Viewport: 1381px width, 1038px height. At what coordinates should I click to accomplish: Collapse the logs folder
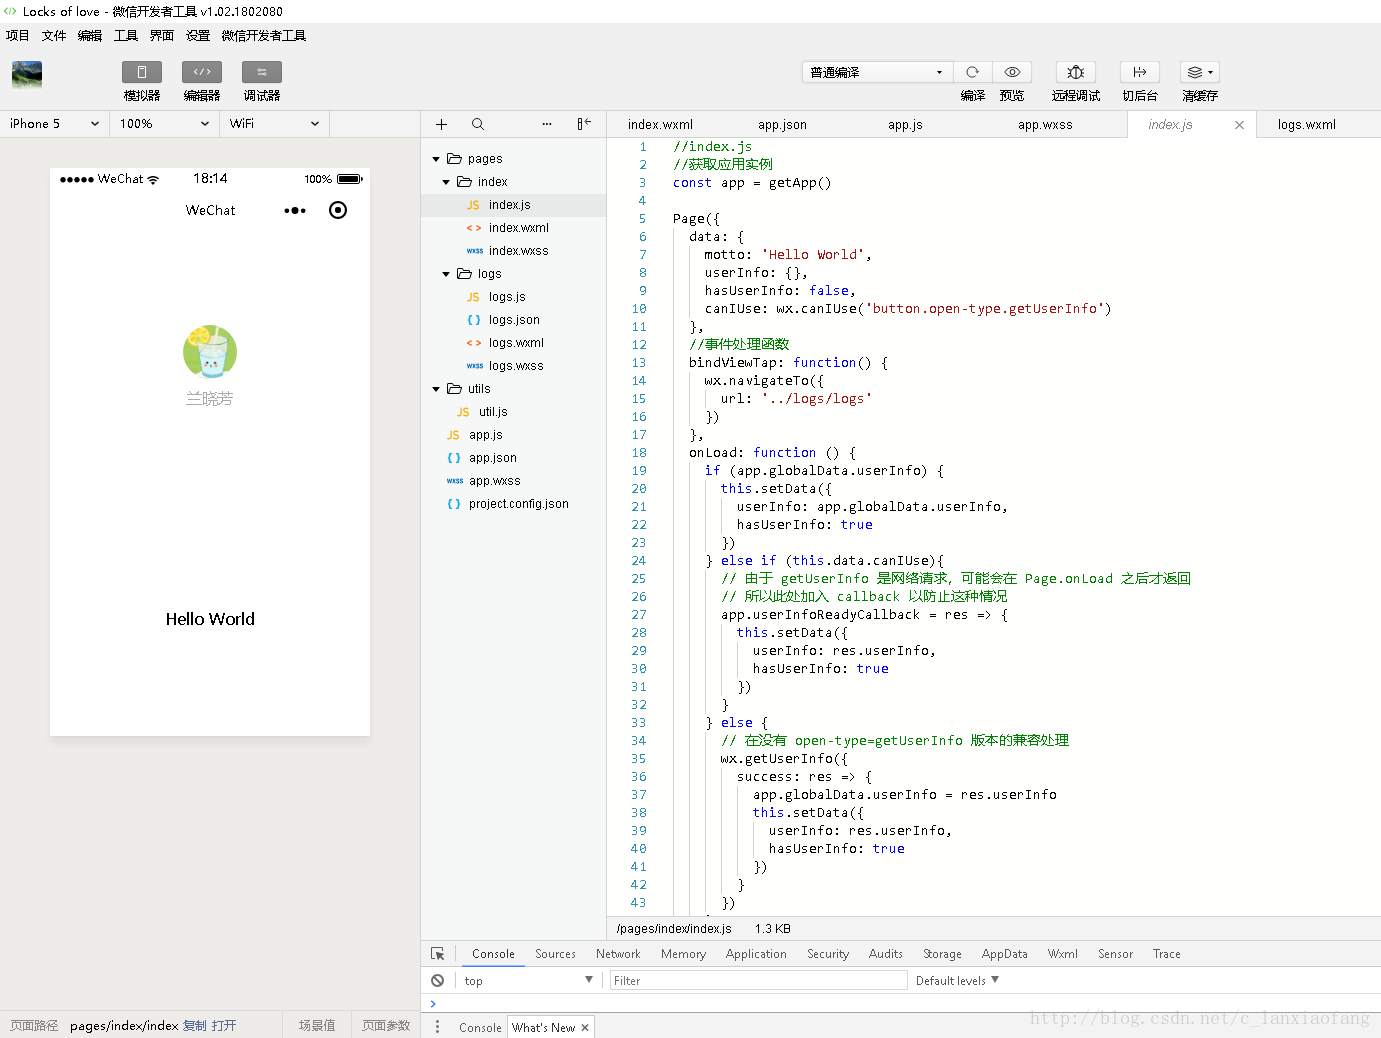(x=446, y=274)
